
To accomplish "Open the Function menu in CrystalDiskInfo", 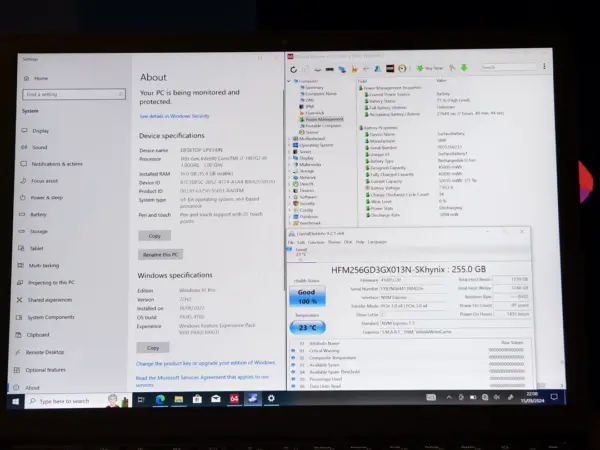I will pos(316,243).
